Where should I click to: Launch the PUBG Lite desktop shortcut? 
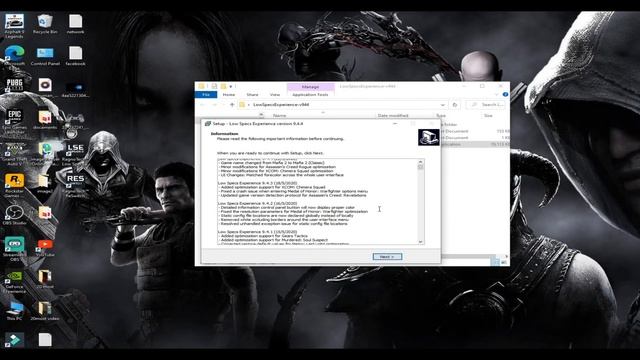click(x=14, y=85)
